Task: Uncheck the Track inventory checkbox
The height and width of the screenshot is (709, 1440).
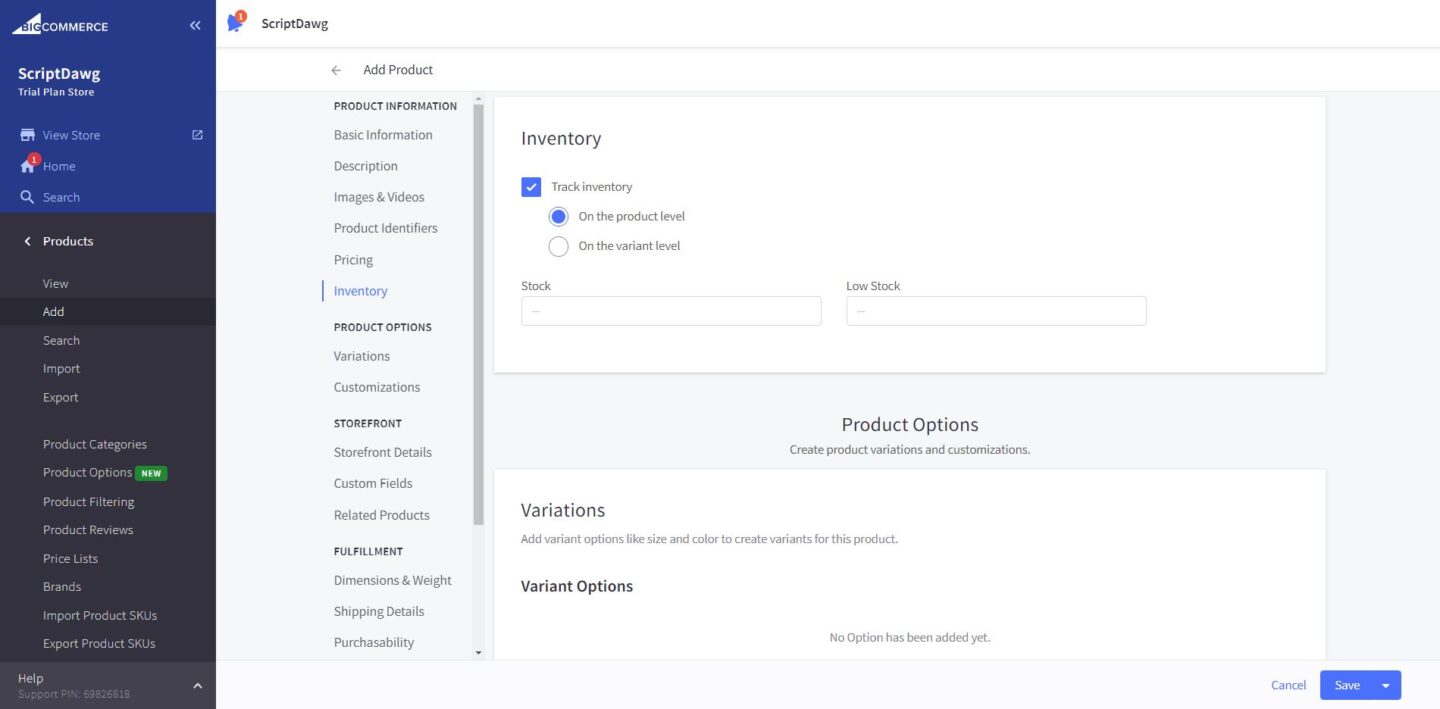Action: [530, 186]
